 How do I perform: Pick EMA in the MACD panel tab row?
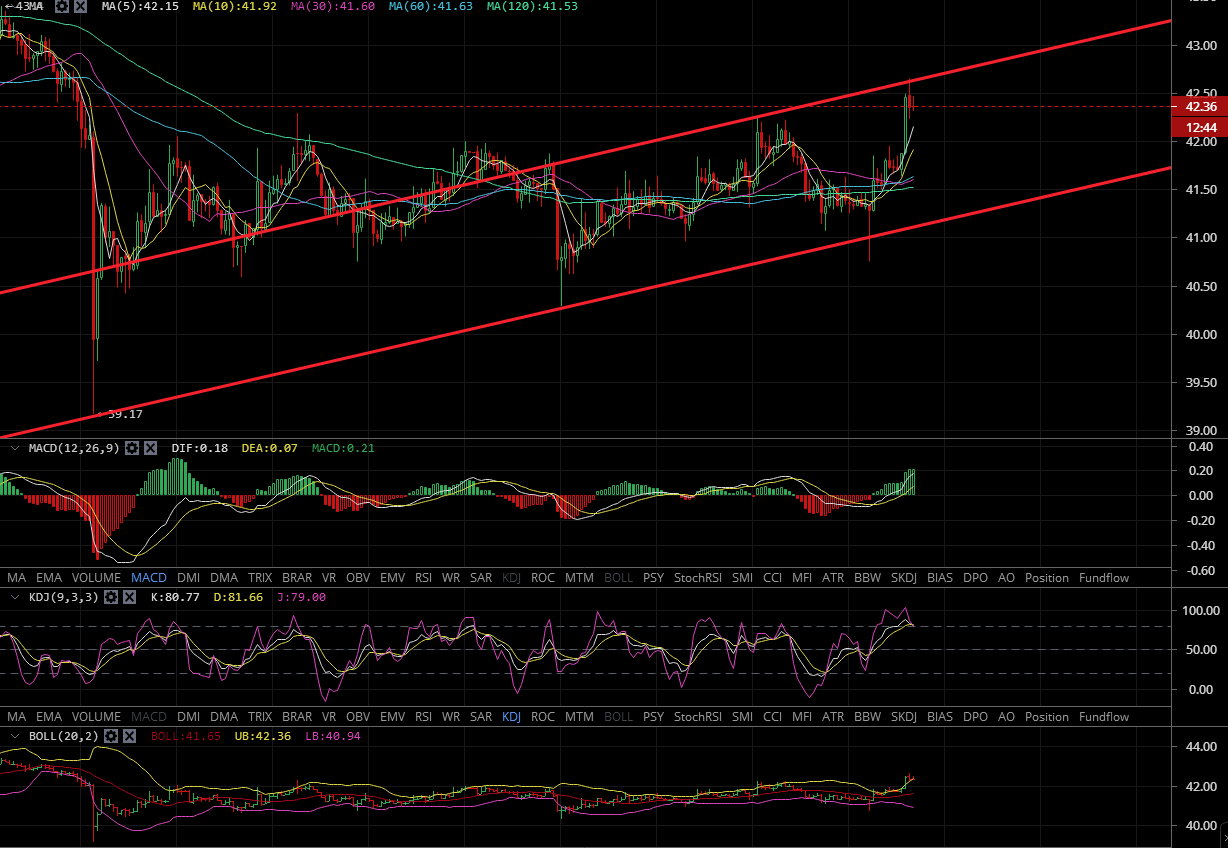coord(48,578)
